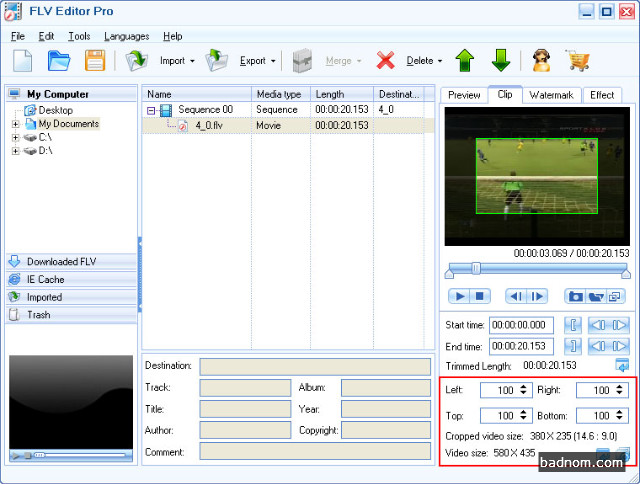The height and width of the screenshot is (484, 640).
Task: Click left trim marker on timeline
Action: [449, 274]
